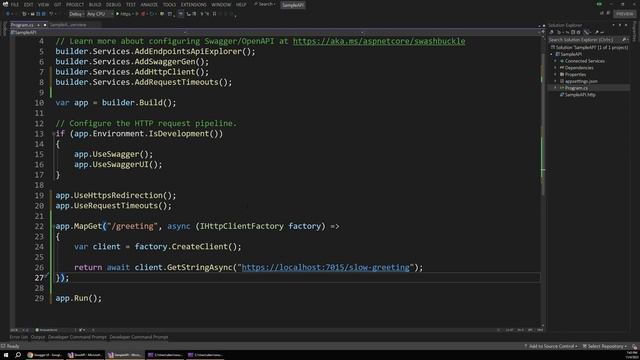The width and height of the screenshot is (640, 360).
Task: Click the Properties folder icon
Action: [562, 74]
